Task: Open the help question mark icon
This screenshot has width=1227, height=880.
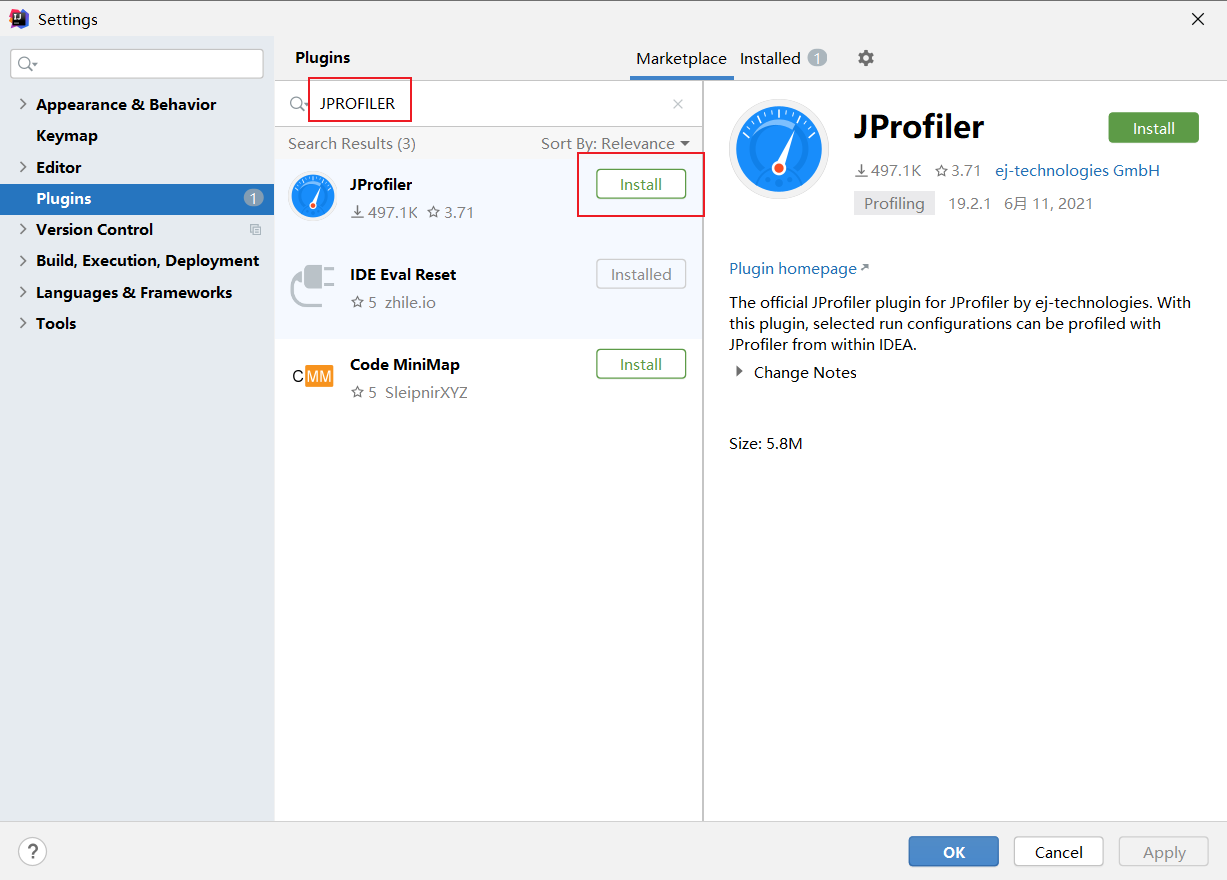Action: pyautogui.click(x=33, y=852)
